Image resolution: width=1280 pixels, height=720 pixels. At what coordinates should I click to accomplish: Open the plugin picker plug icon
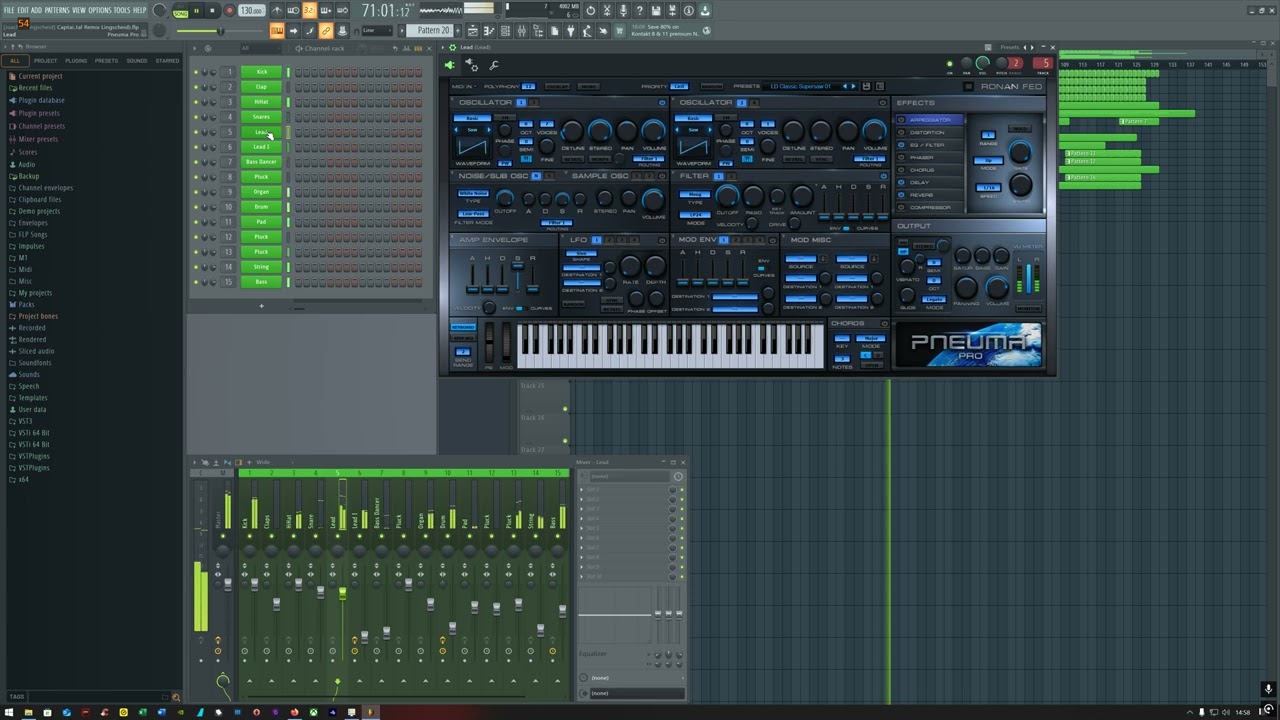pos(571,30)
